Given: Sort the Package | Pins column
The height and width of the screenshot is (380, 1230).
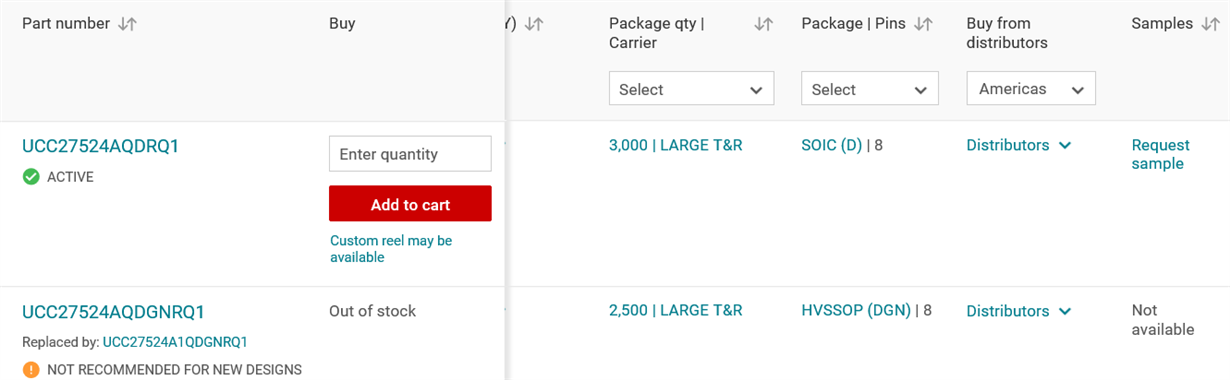Looking at the screenshot, I should pyautogui.click(x=924, y=24).
